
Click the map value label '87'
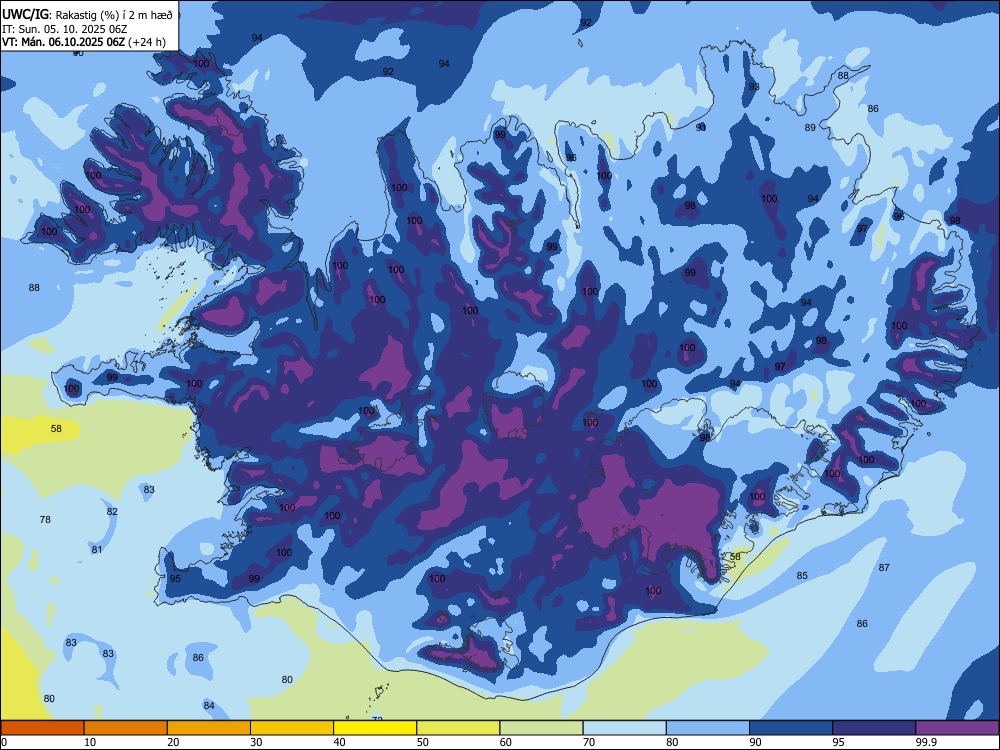(x=884, y=567)
